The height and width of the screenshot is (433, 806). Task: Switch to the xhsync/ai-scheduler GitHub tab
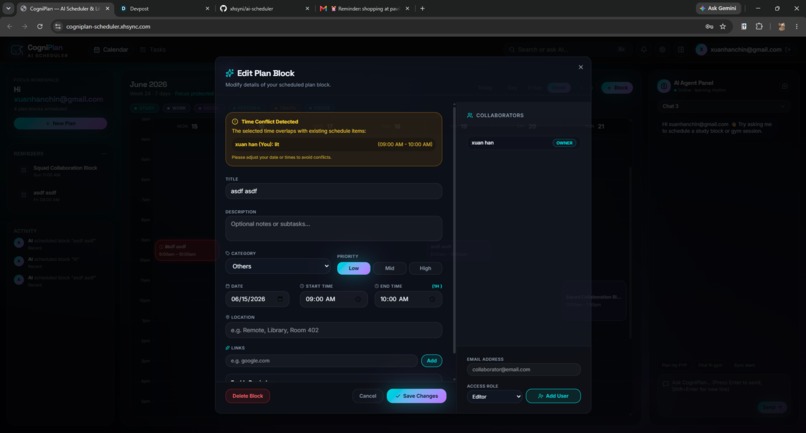(x=264, y=9)
